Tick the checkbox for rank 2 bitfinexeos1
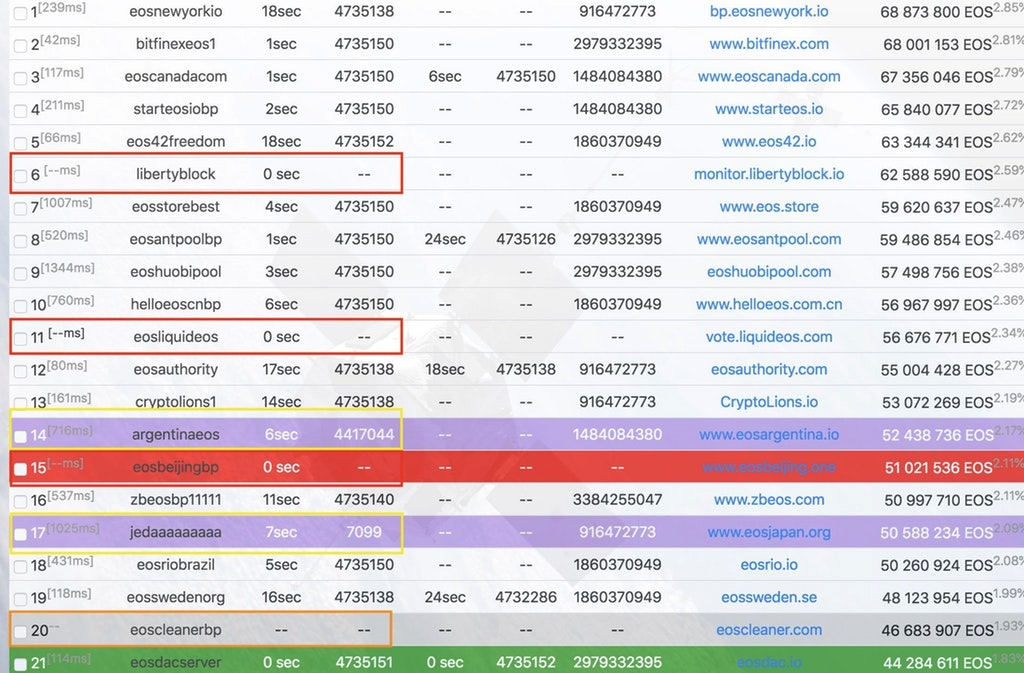This screenshot has width=1024, height=673. pos(20,46)
